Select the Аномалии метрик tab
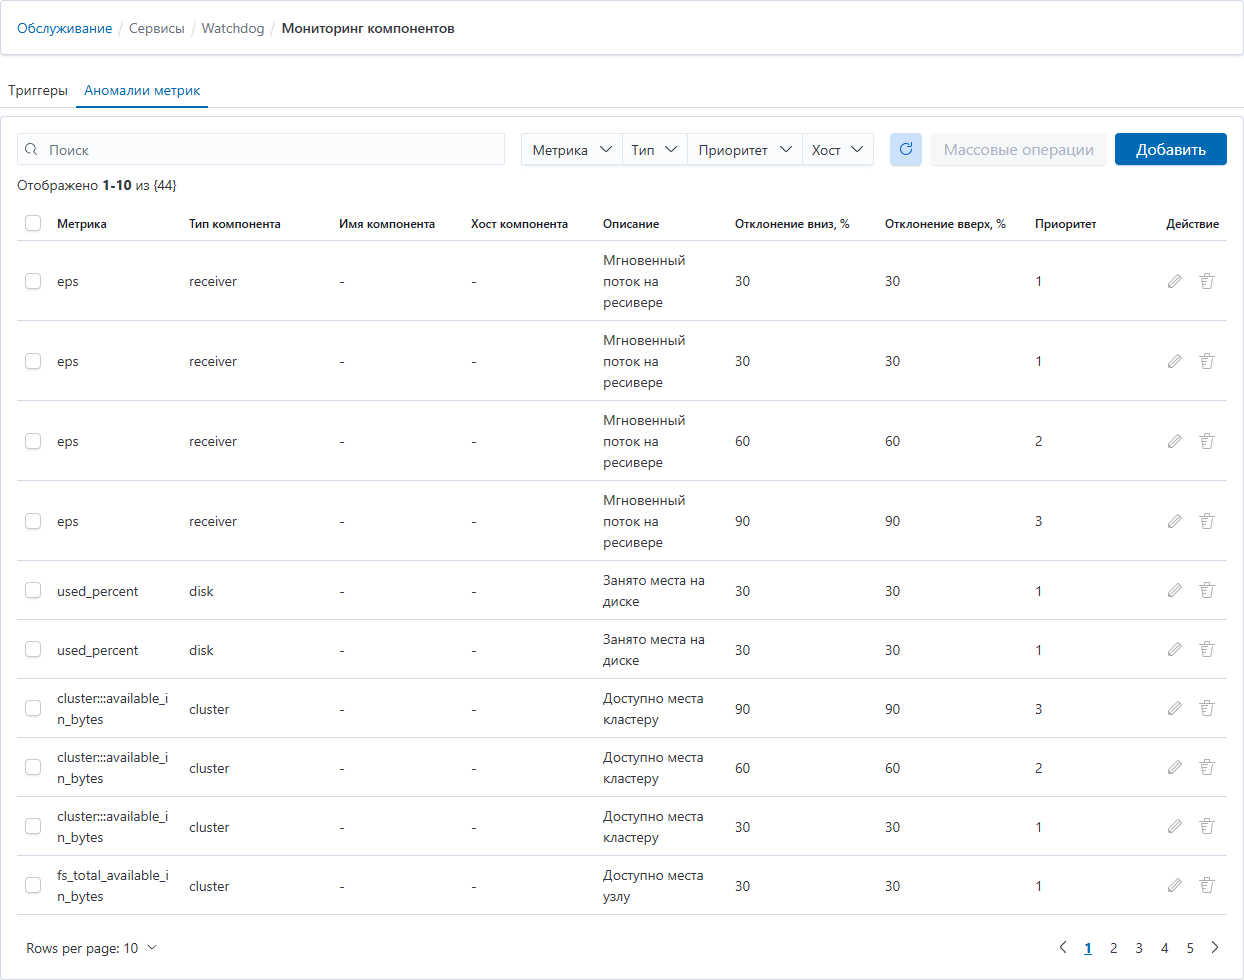 click(142, 90)
